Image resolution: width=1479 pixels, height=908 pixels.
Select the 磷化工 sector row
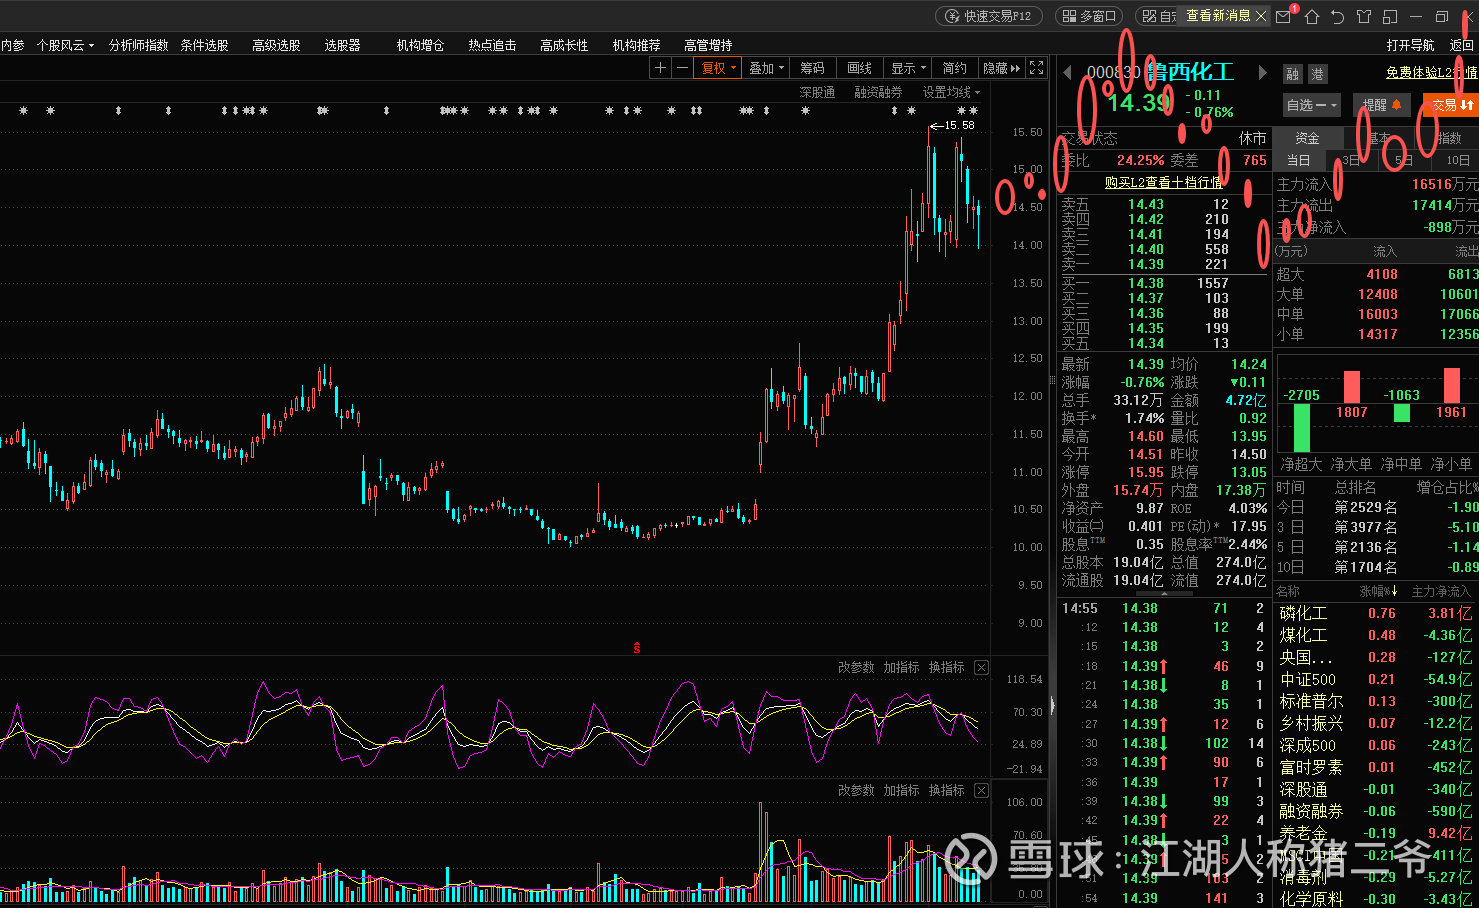pos(1377,613)
